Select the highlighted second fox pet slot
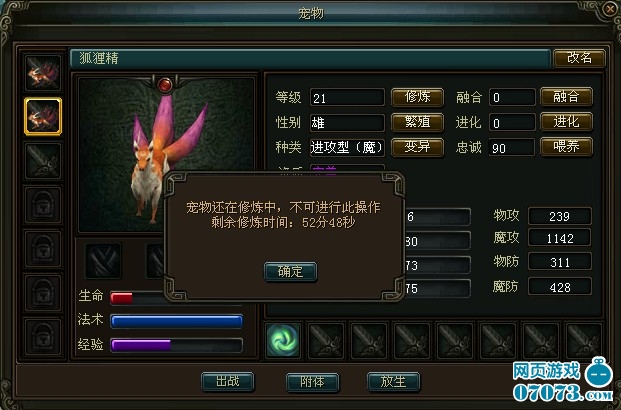 (x=43, y=116)
